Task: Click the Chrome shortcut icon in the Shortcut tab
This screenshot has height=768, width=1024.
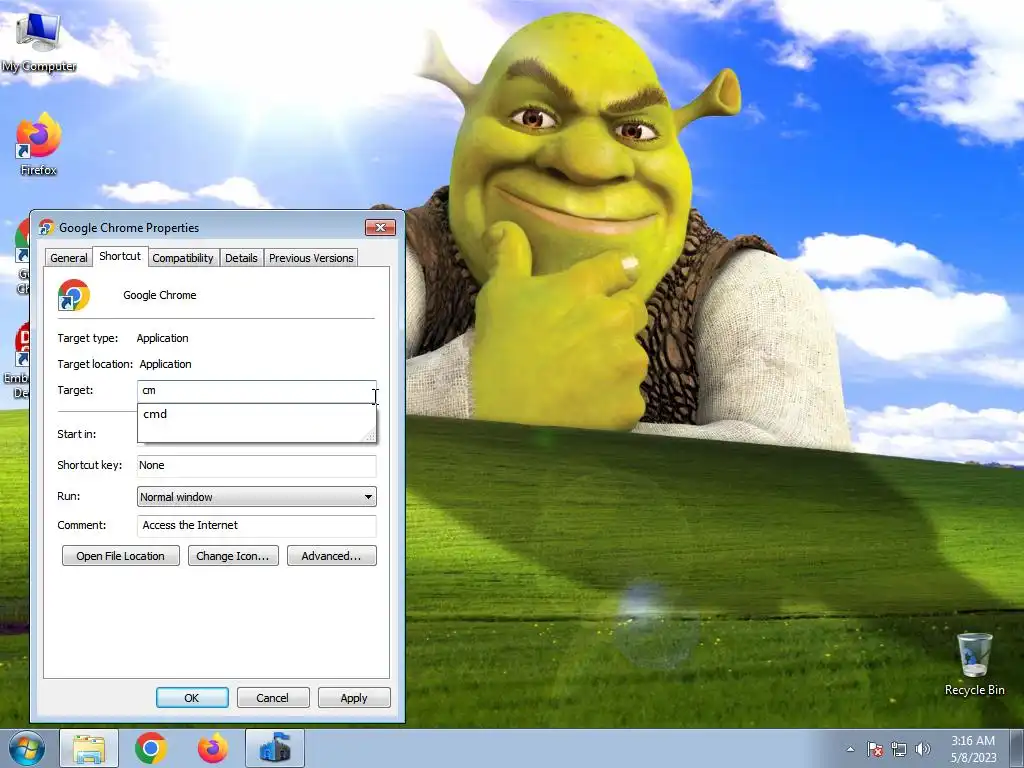Action: (74, 295)
